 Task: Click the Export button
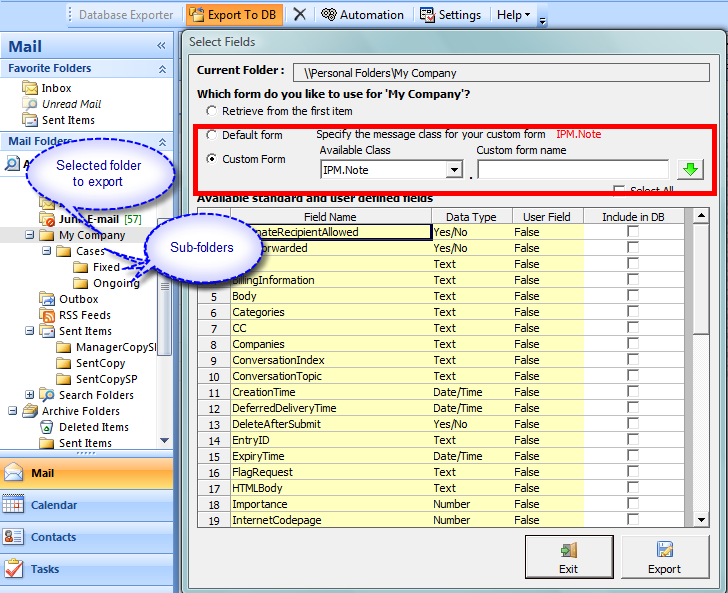pyautogui.click(x=664, y=557)
